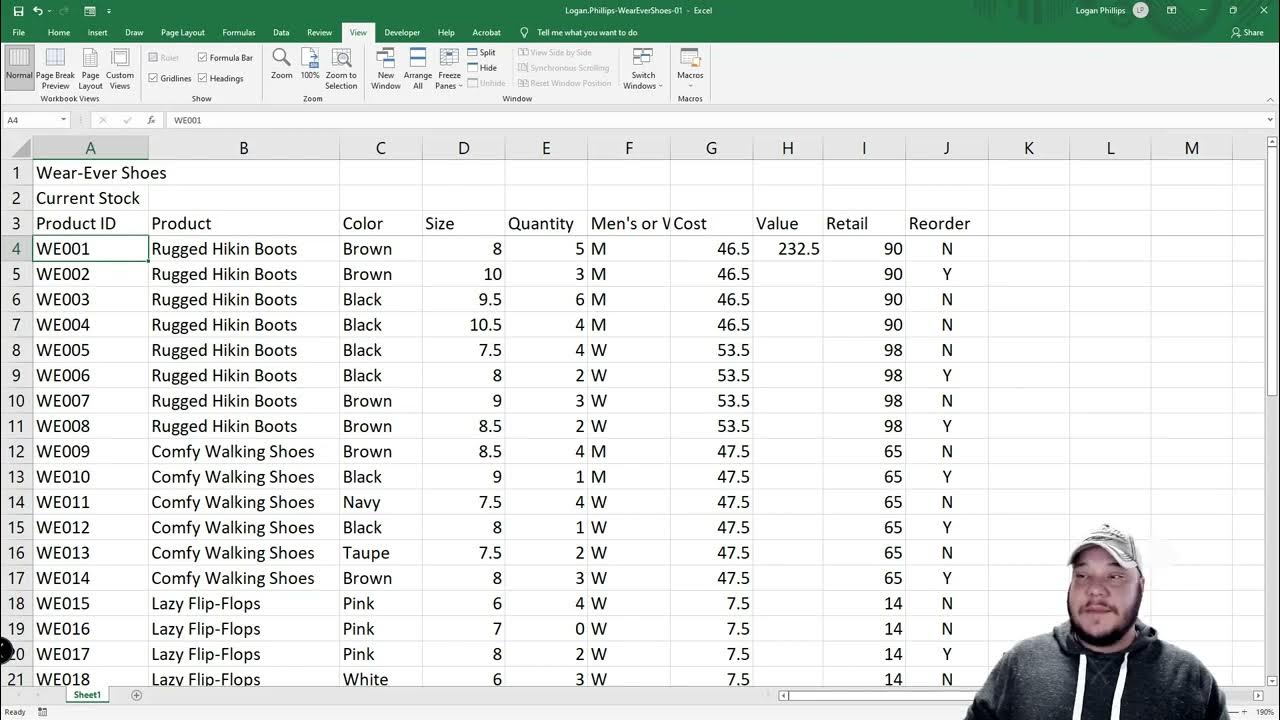1280x720 pixels.
Task: Open the Zoom magnifier dialog
Action: click(x=282, y=65)
